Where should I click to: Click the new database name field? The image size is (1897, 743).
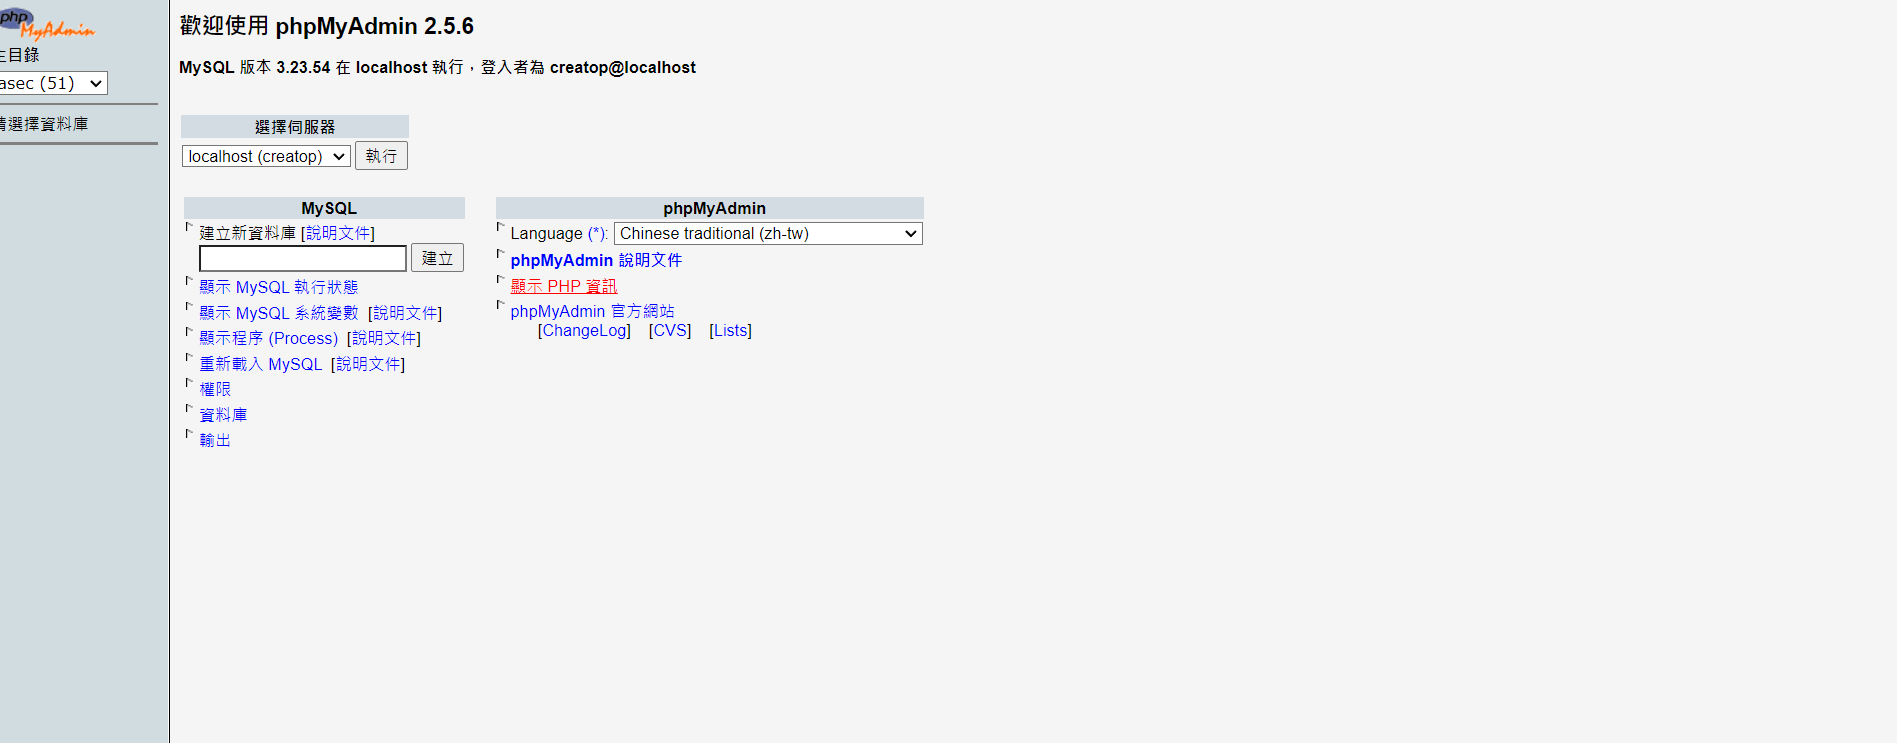pos(303,258)
